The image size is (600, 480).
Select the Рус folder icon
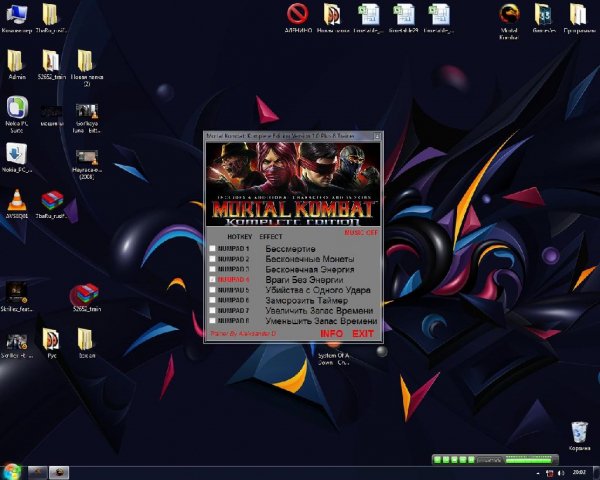tap(51, 343)
